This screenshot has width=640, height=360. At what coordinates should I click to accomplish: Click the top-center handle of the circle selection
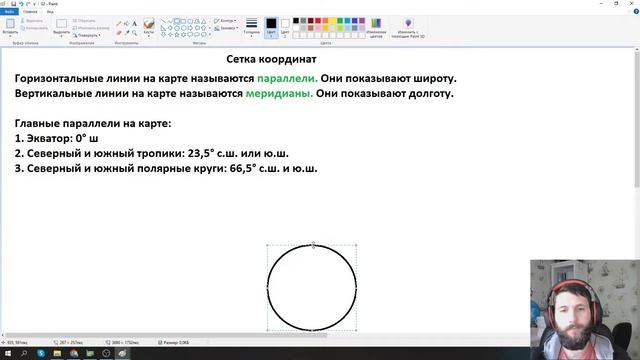click(313, 245)
